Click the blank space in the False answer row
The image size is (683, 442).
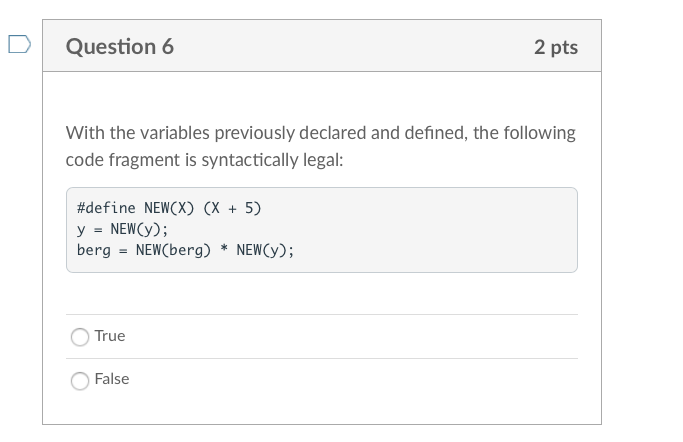tap(348, 380)
